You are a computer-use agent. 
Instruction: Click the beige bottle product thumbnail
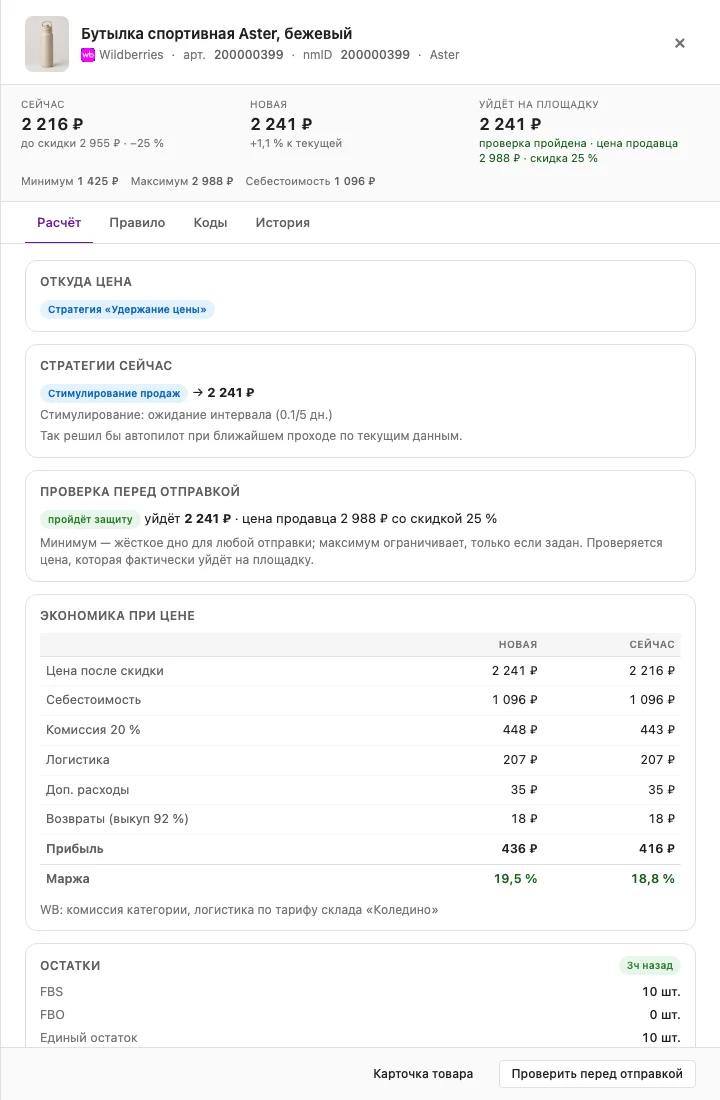tap(47, 43)
